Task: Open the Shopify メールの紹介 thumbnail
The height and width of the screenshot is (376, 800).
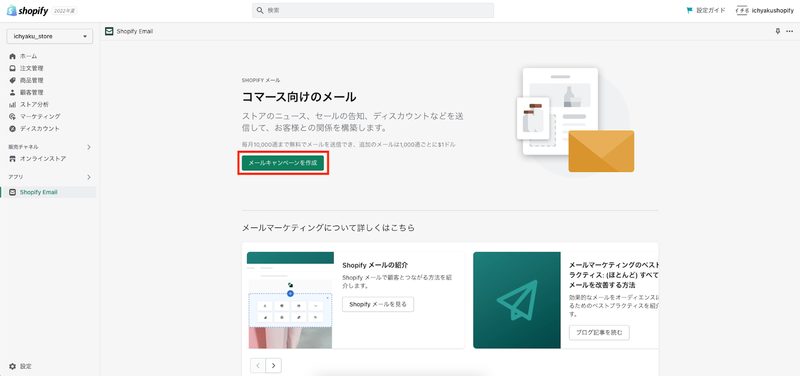Action: tap(290, 300)
